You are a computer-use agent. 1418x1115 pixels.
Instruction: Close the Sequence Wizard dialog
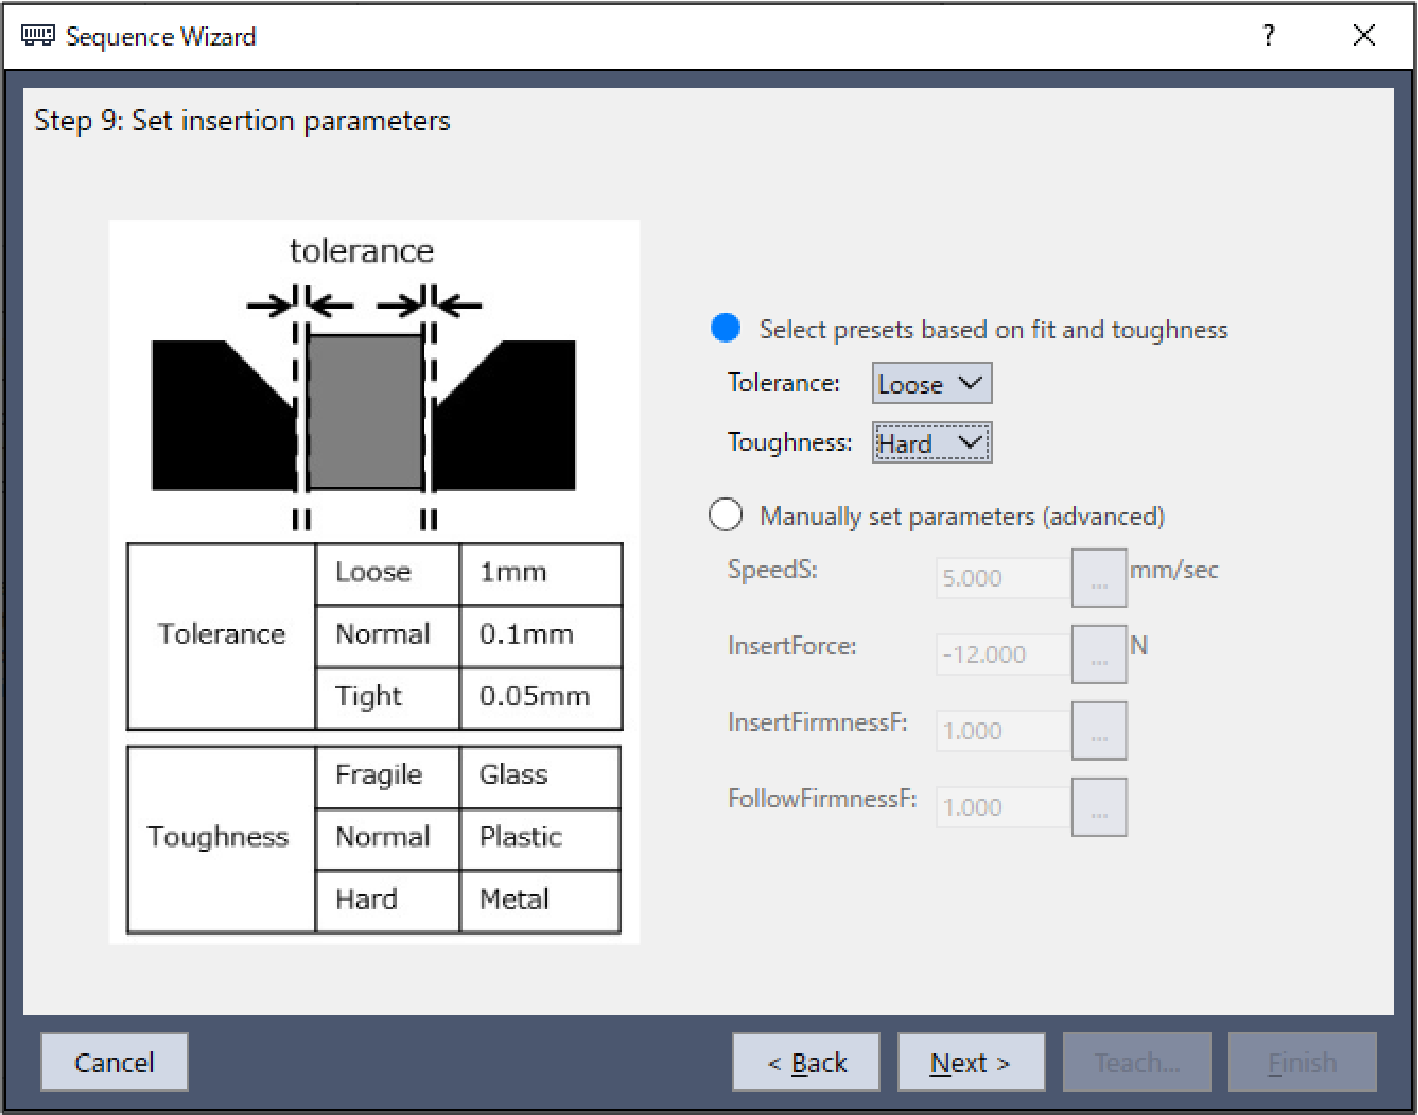coord(1363,37)
